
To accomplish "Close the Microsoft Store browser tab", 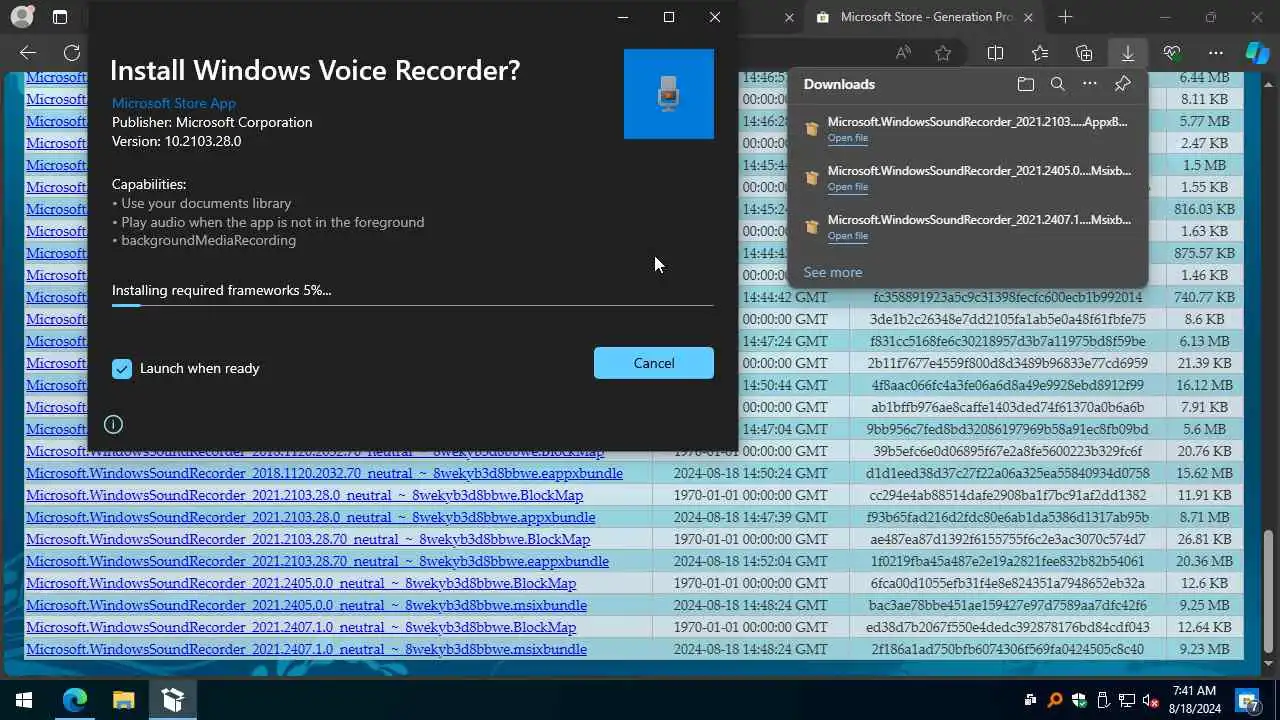I will click(x=1028, y=17).
